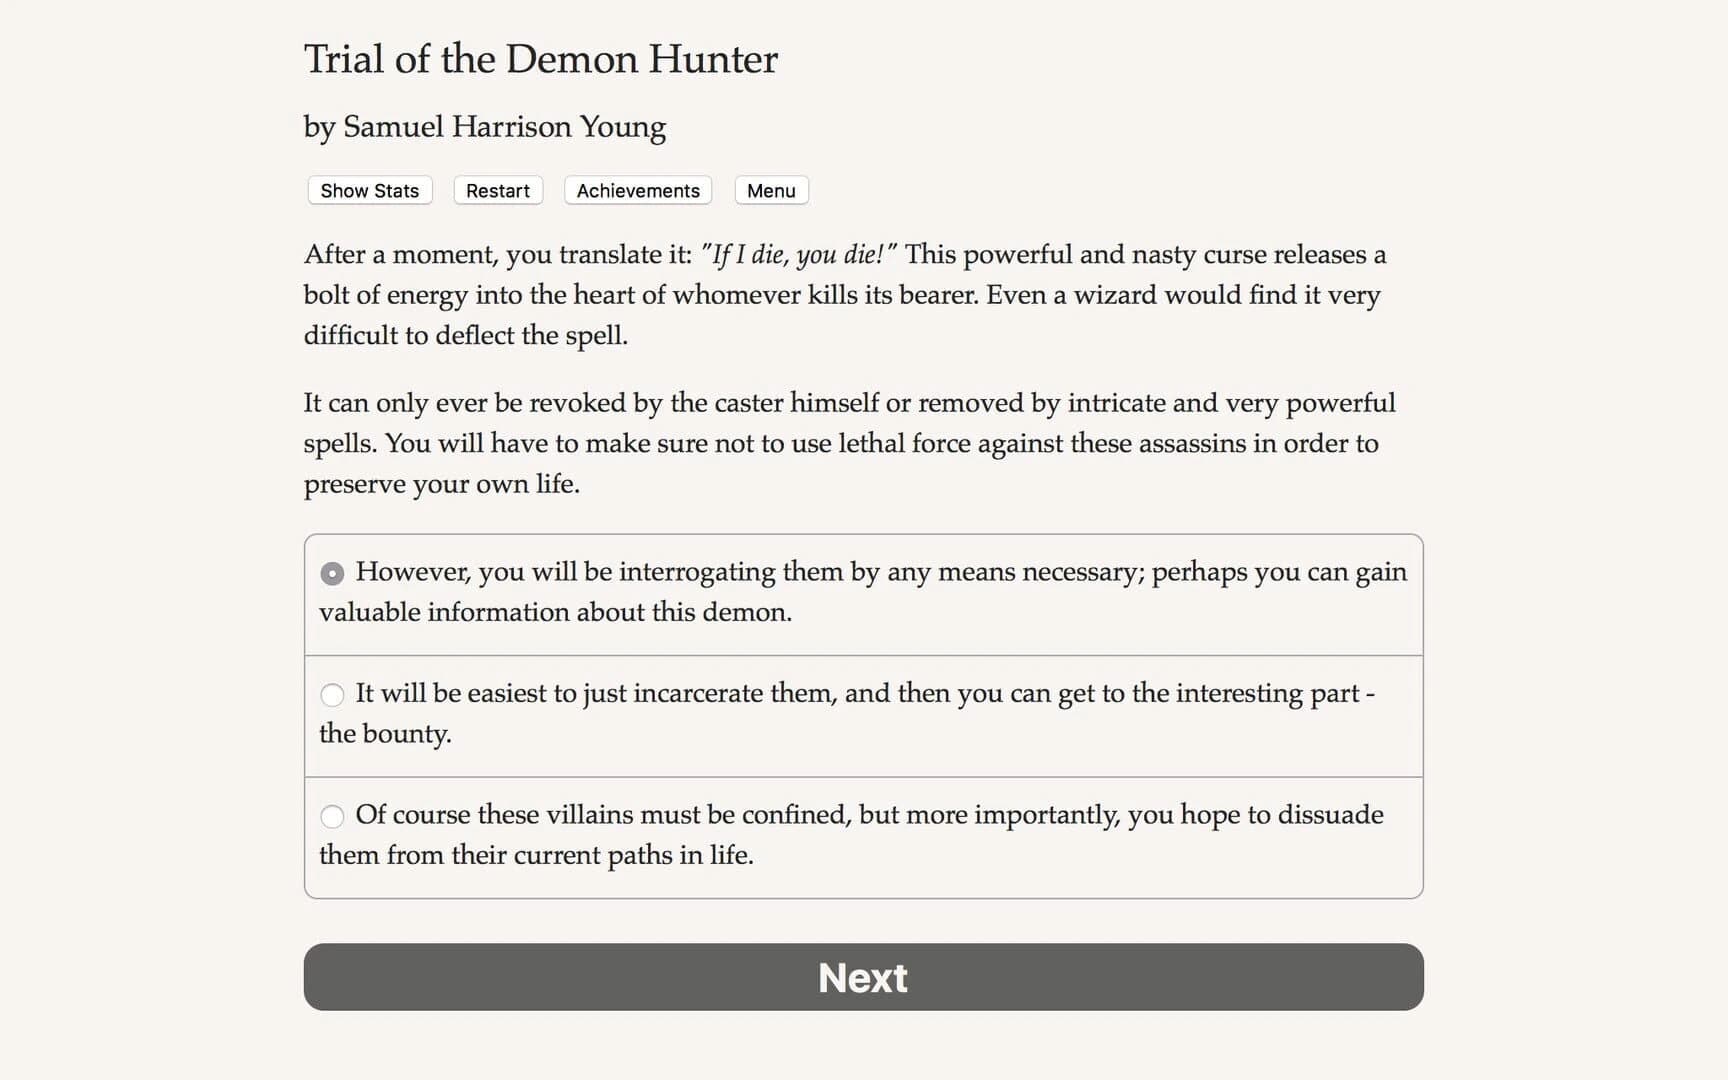Open the Show Stats screen
This screenshot has width=1728, height=1080.
(368, 190)
